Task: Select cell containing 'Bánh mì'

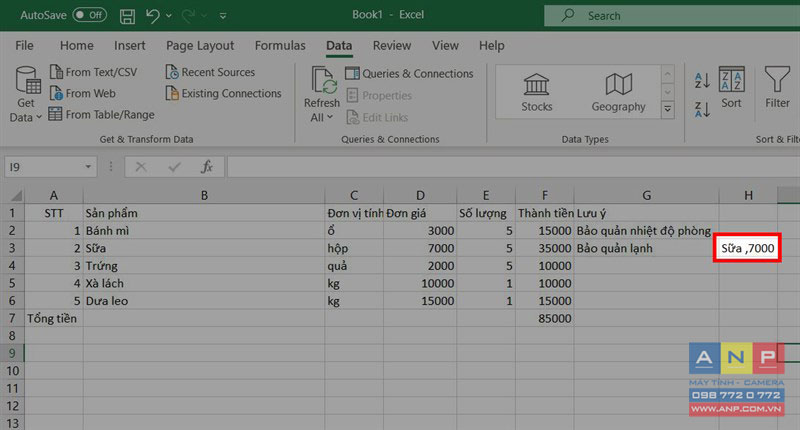Action: (x=204, y=231)
